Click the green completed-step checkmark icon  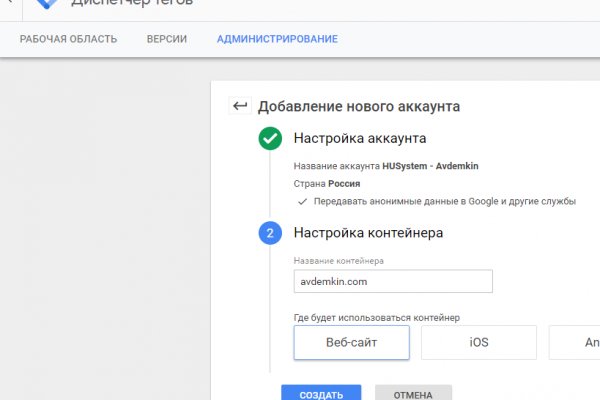270,139
